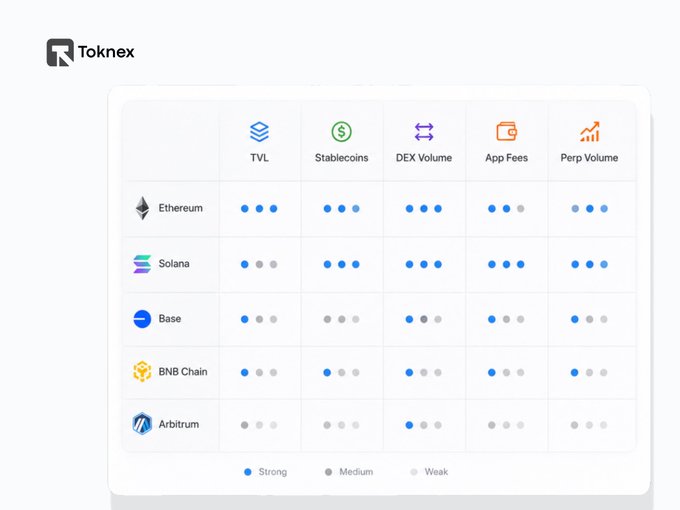Click Base App Fees rating dots
Viewport: 680px width, 510px height.
[x=507, y=319]
